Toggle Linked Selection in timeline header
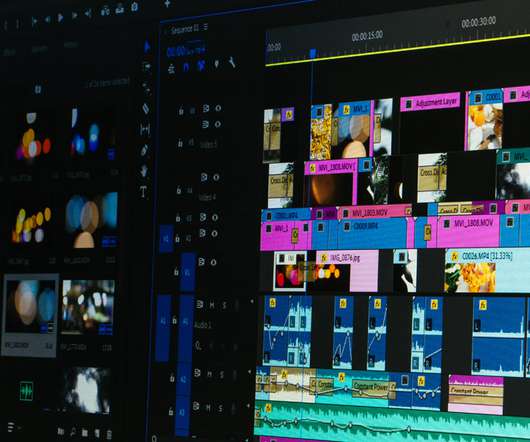The image size is (530, 442). click(201, 65)
